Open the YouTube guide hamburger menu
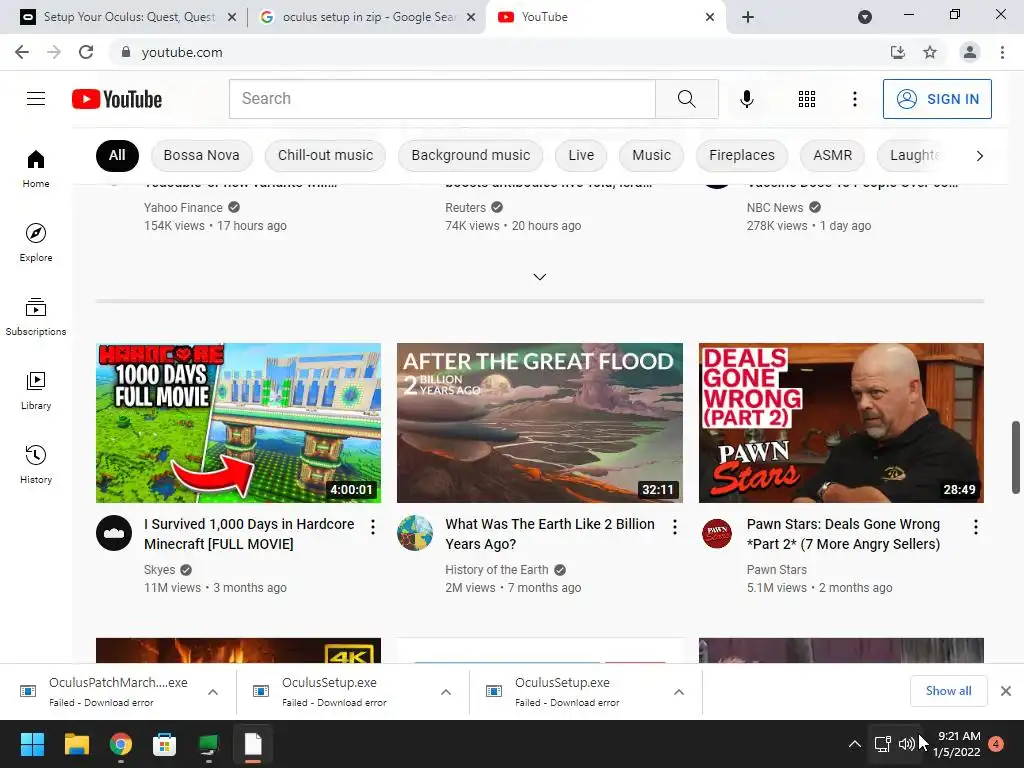This screenshot has height=768, width=1024. [36, 99]
